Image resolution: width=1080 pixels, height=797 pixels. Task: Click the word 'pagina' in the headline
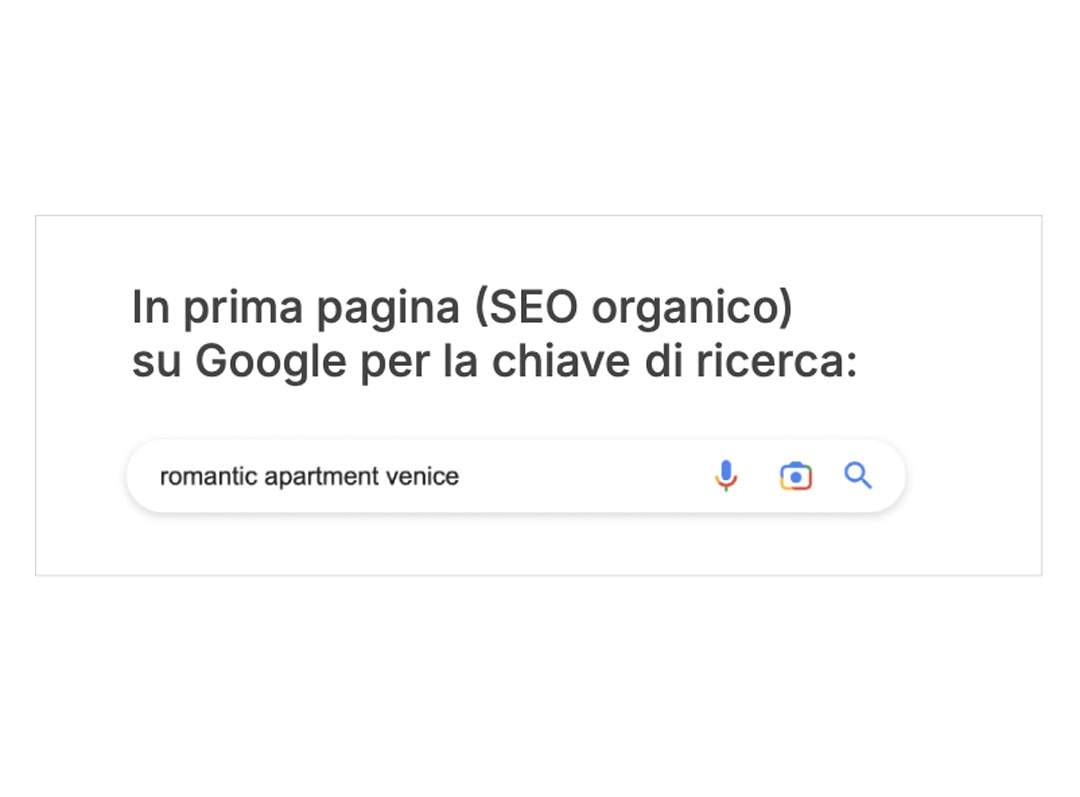388,309
